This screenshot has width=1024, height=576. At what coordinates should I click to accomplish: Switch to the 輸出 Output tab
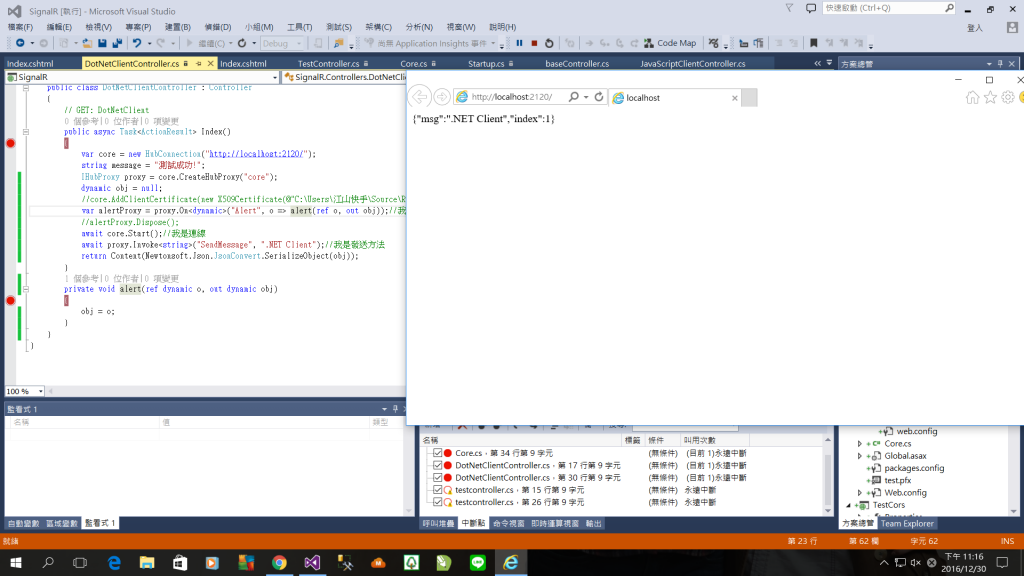tap(594, 523)
